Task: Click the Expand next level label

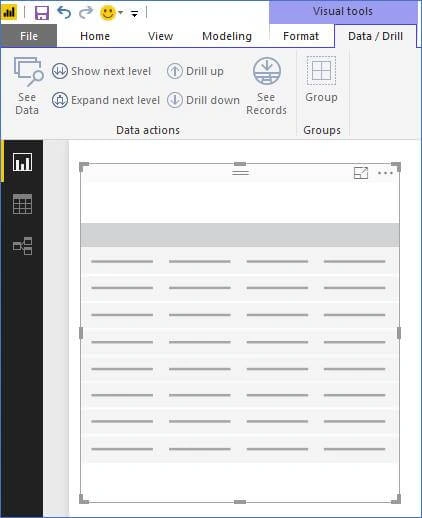Action: tap(115, 100)
